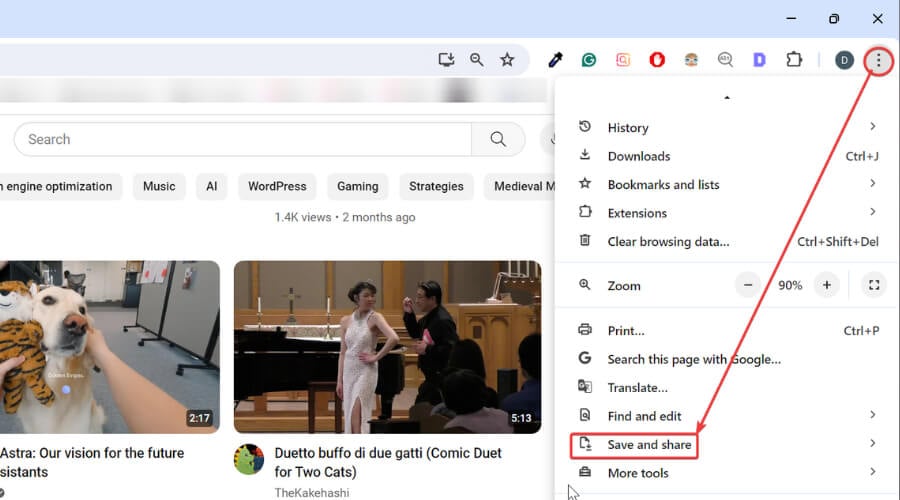This screenshot has height=500, width=900.
Task: Expand Save and share chevron arrow
Action: tap(872, 443)
